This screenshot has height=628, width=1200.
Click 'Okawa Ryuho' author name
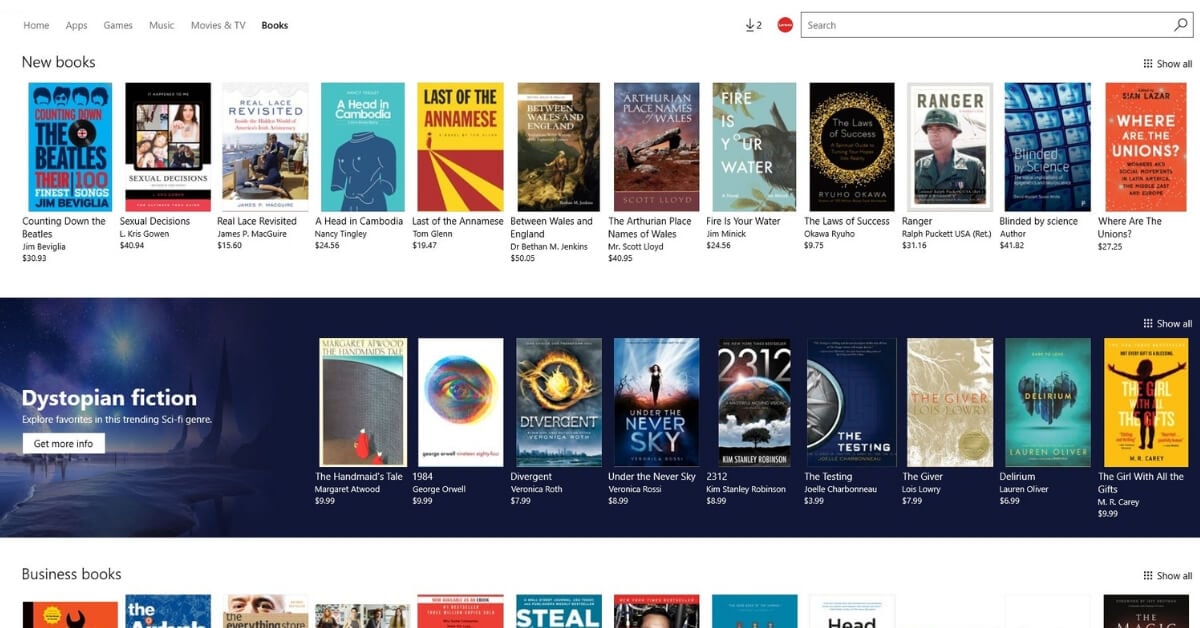[x=830, y=234]
